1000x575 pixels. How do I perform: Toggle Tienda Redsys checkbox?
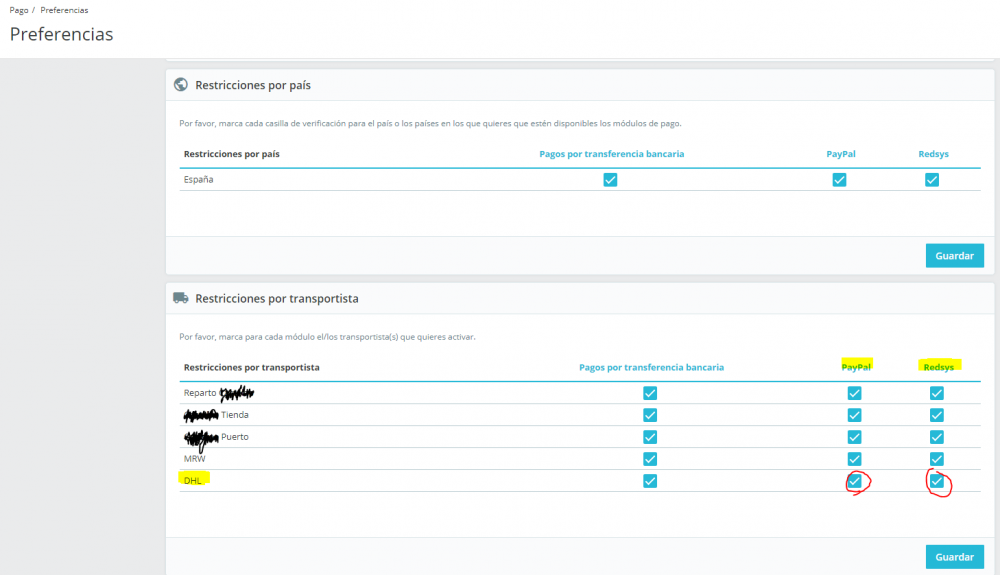coord(936,415)
